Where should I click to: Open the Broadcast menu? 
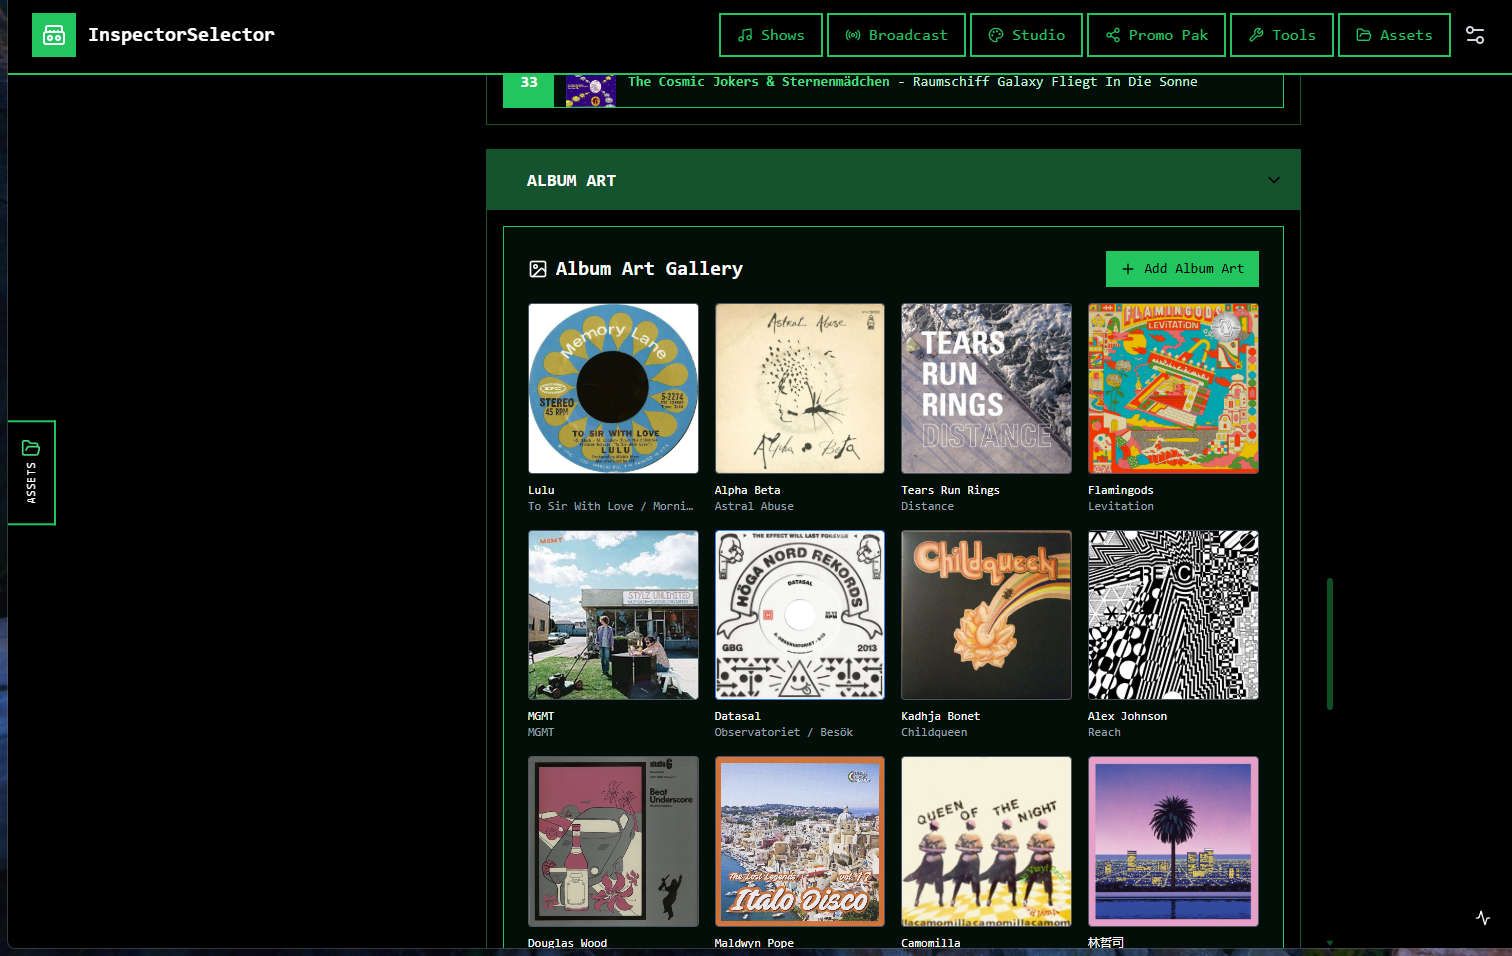pos(895,35)
